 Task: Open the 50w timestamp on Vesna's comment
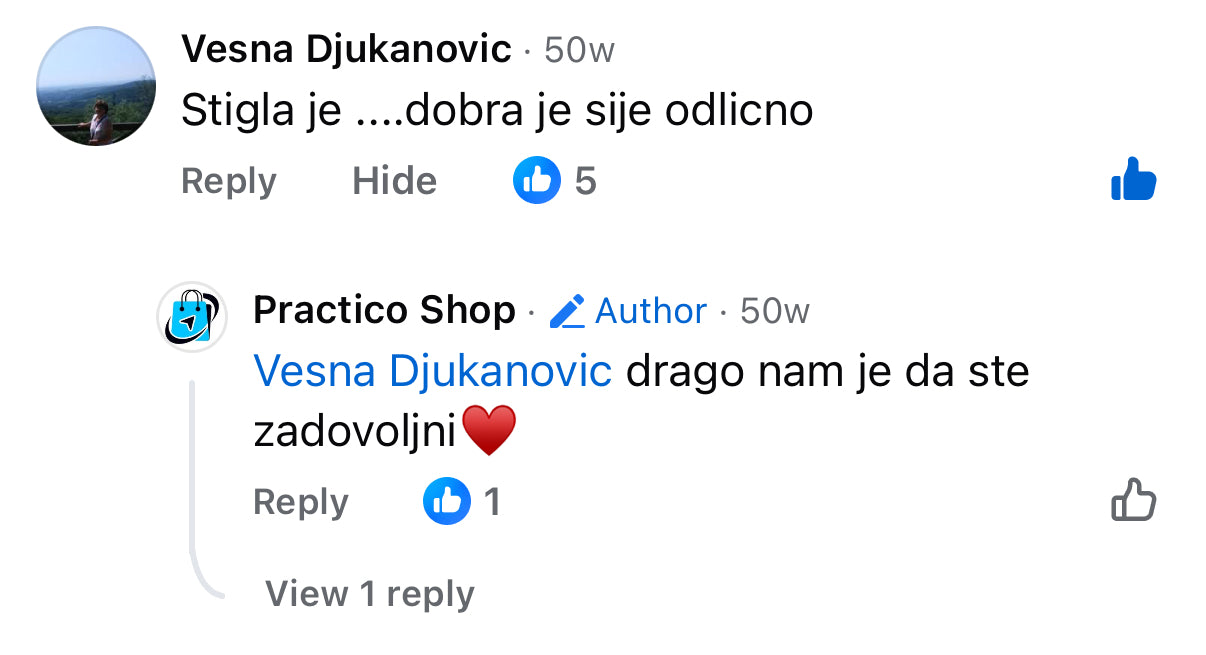[579, 50]
